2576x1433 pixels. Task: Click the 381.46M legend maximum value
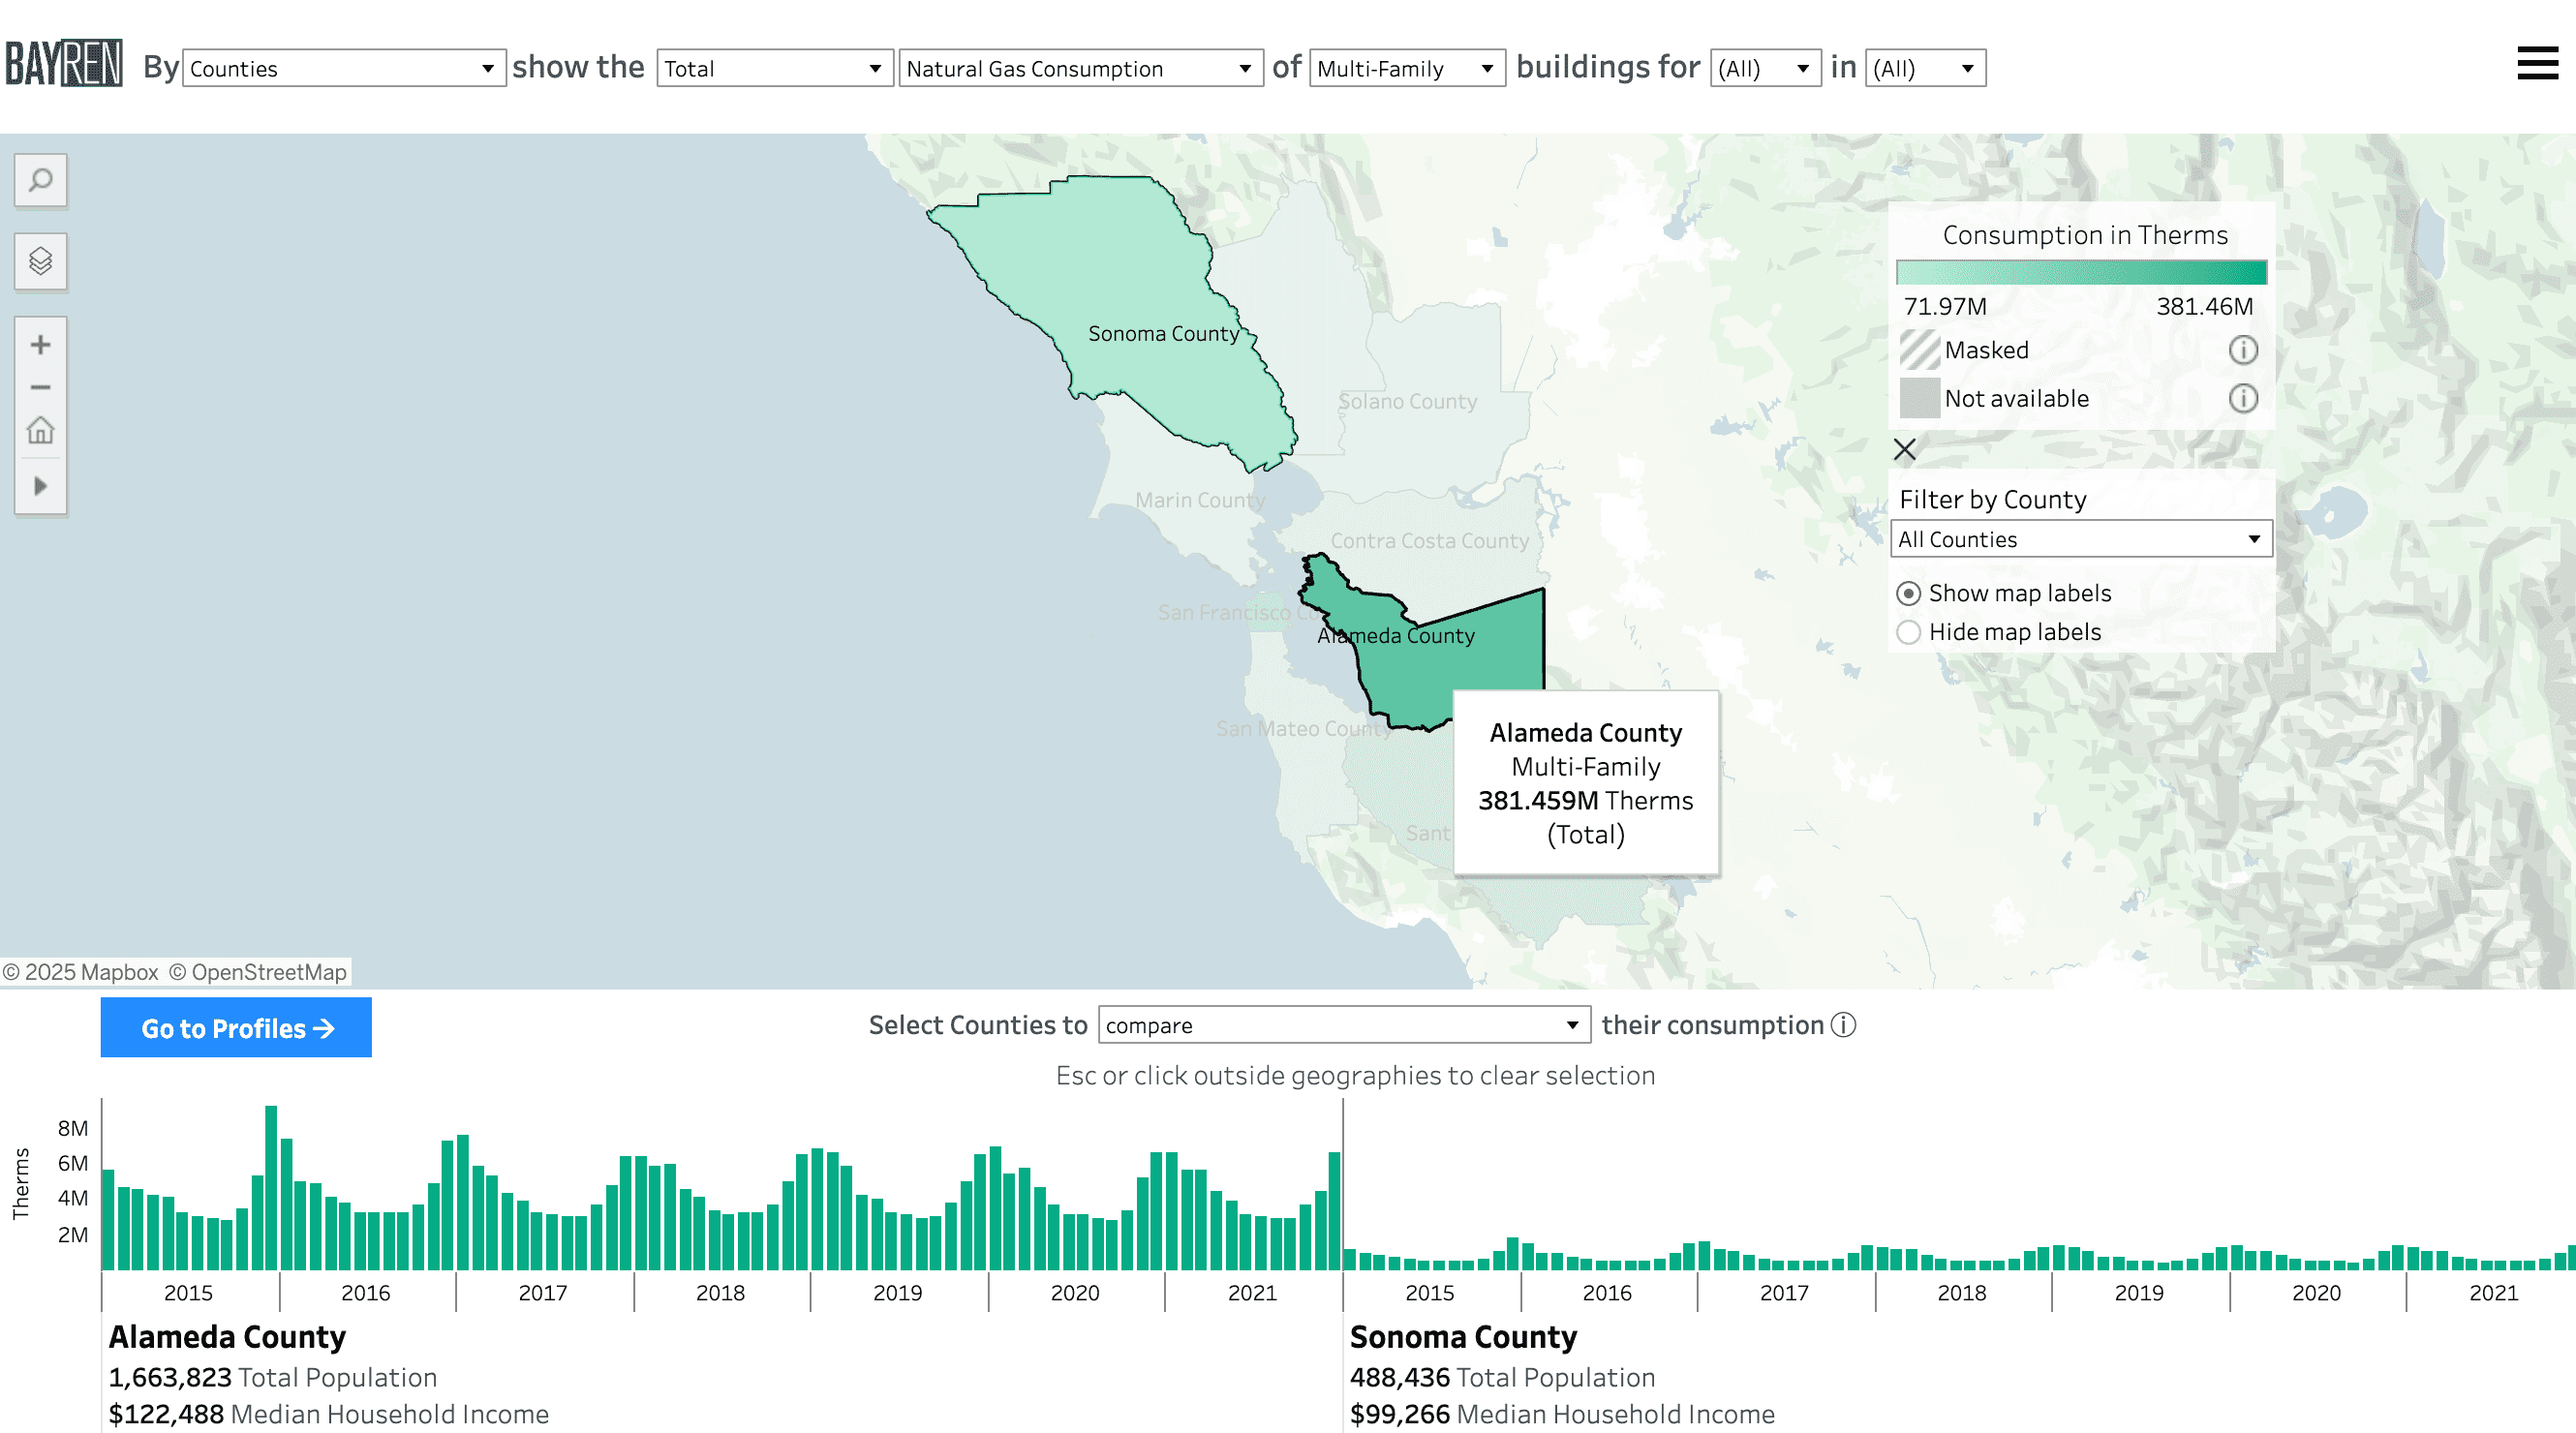[2204, 307]
